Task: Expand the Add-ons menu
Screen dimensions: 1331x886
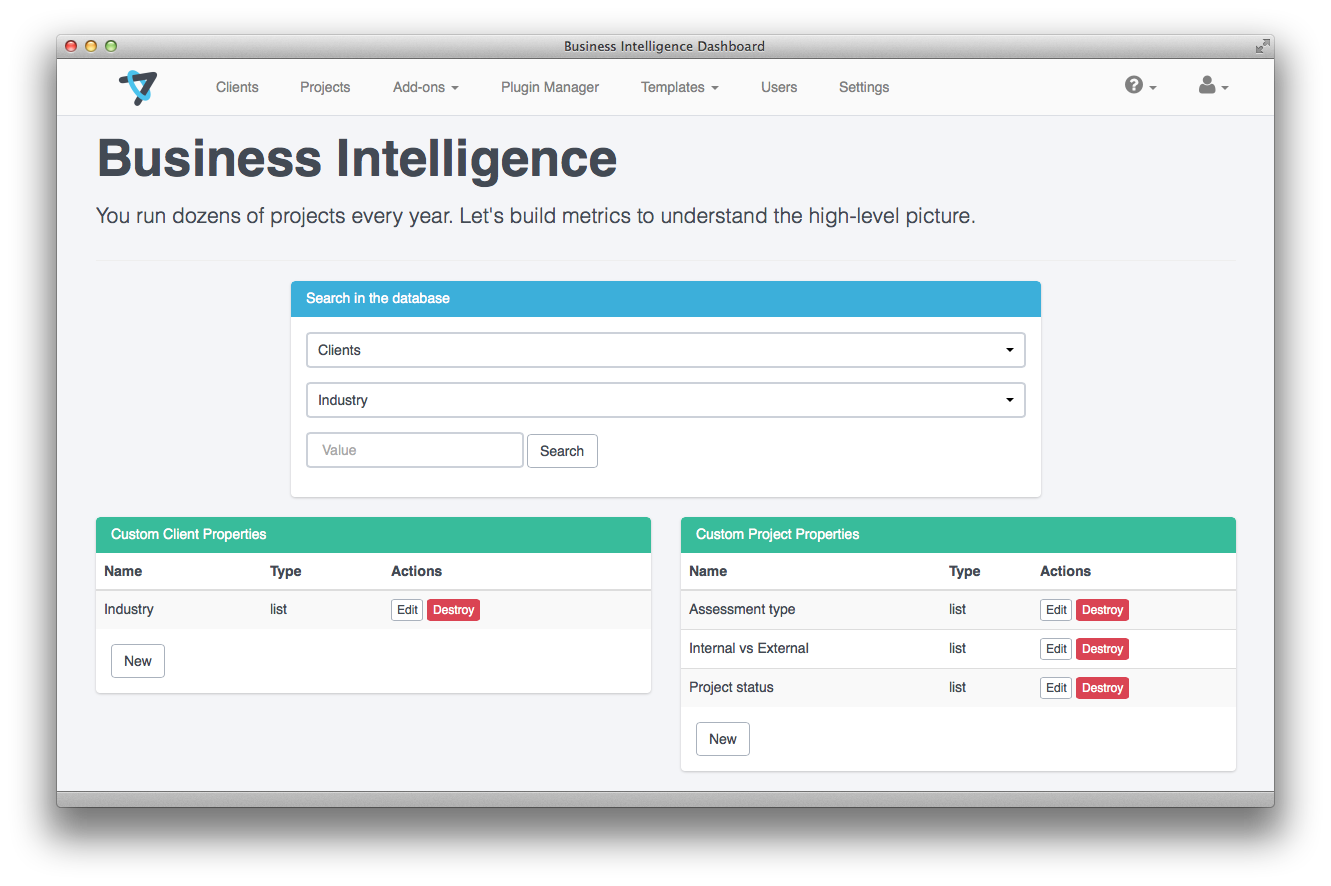Action: [x=426, y=87]
